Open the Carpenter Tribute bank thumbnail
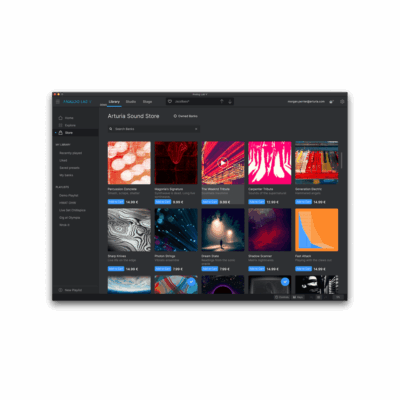This screenshot has height=400, width=400. (x=270, y=163)
